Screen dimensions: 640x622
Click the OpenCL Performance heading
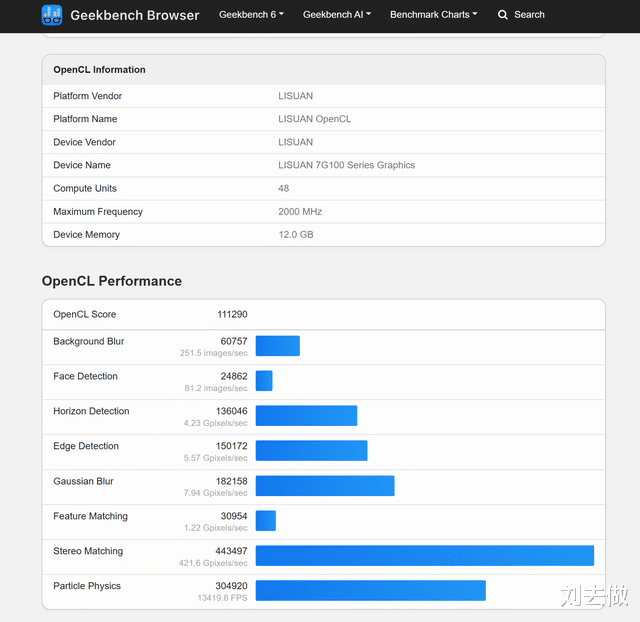click(112, 281)
